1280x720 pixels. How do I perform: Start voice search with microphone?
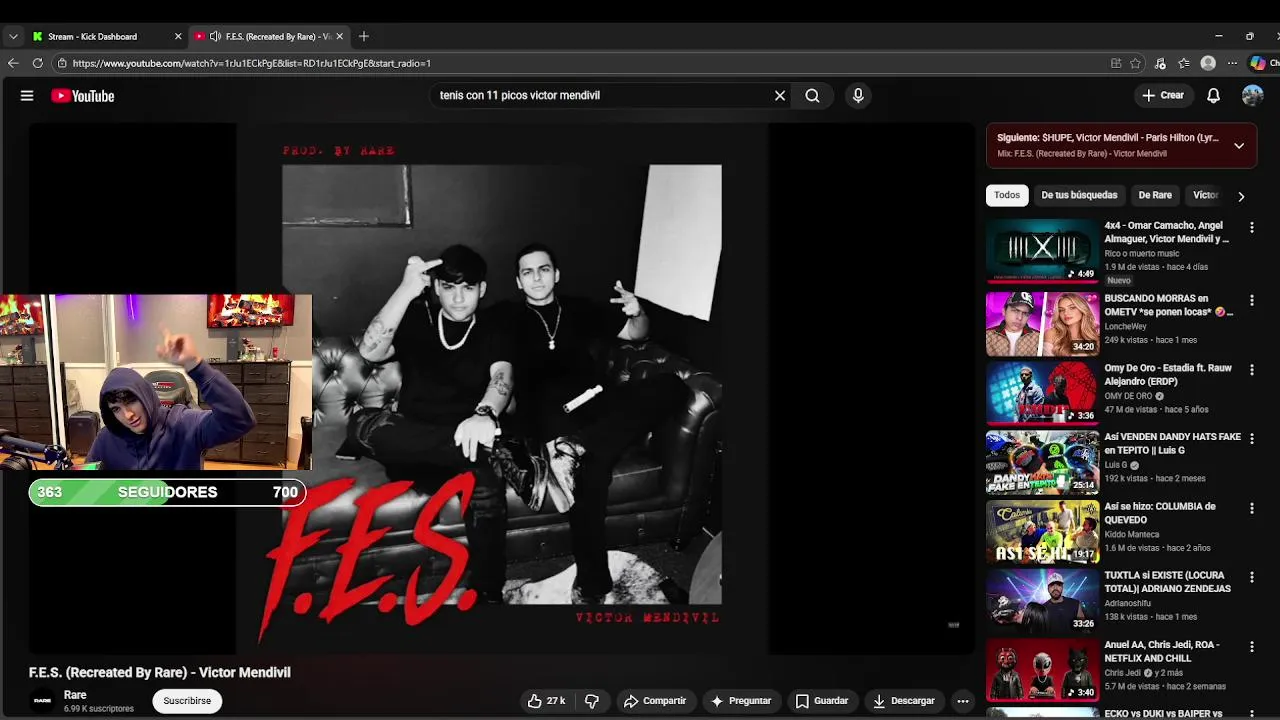857,96
